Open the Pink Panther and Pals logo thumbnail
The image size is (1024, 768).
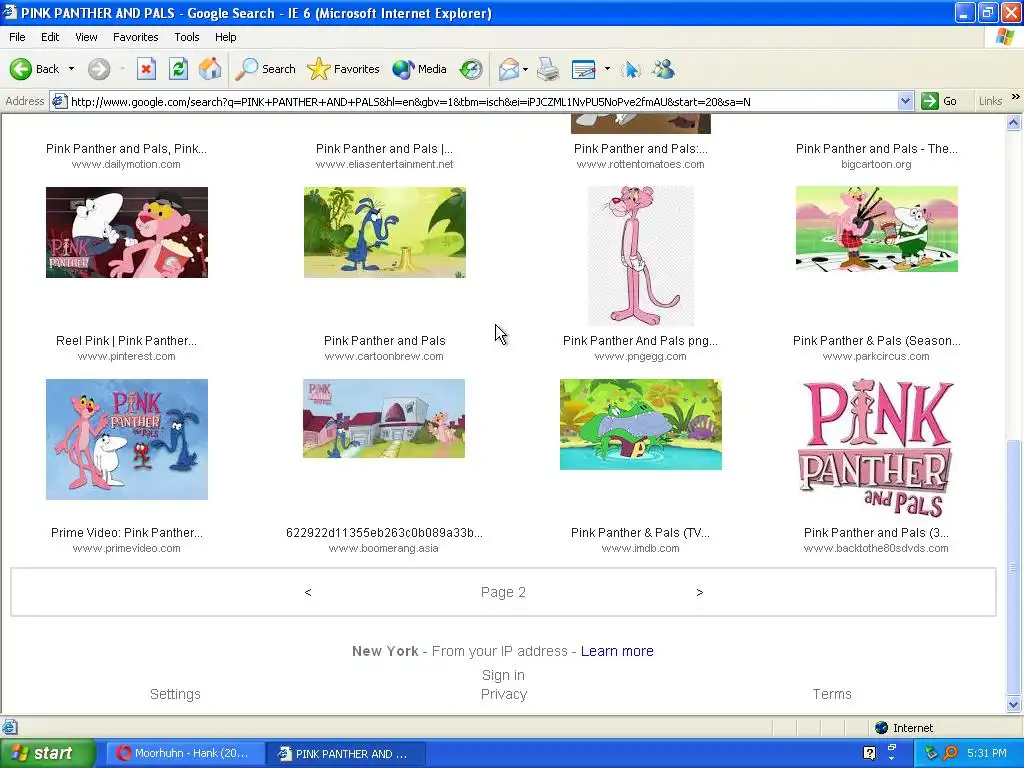[876, 448]
